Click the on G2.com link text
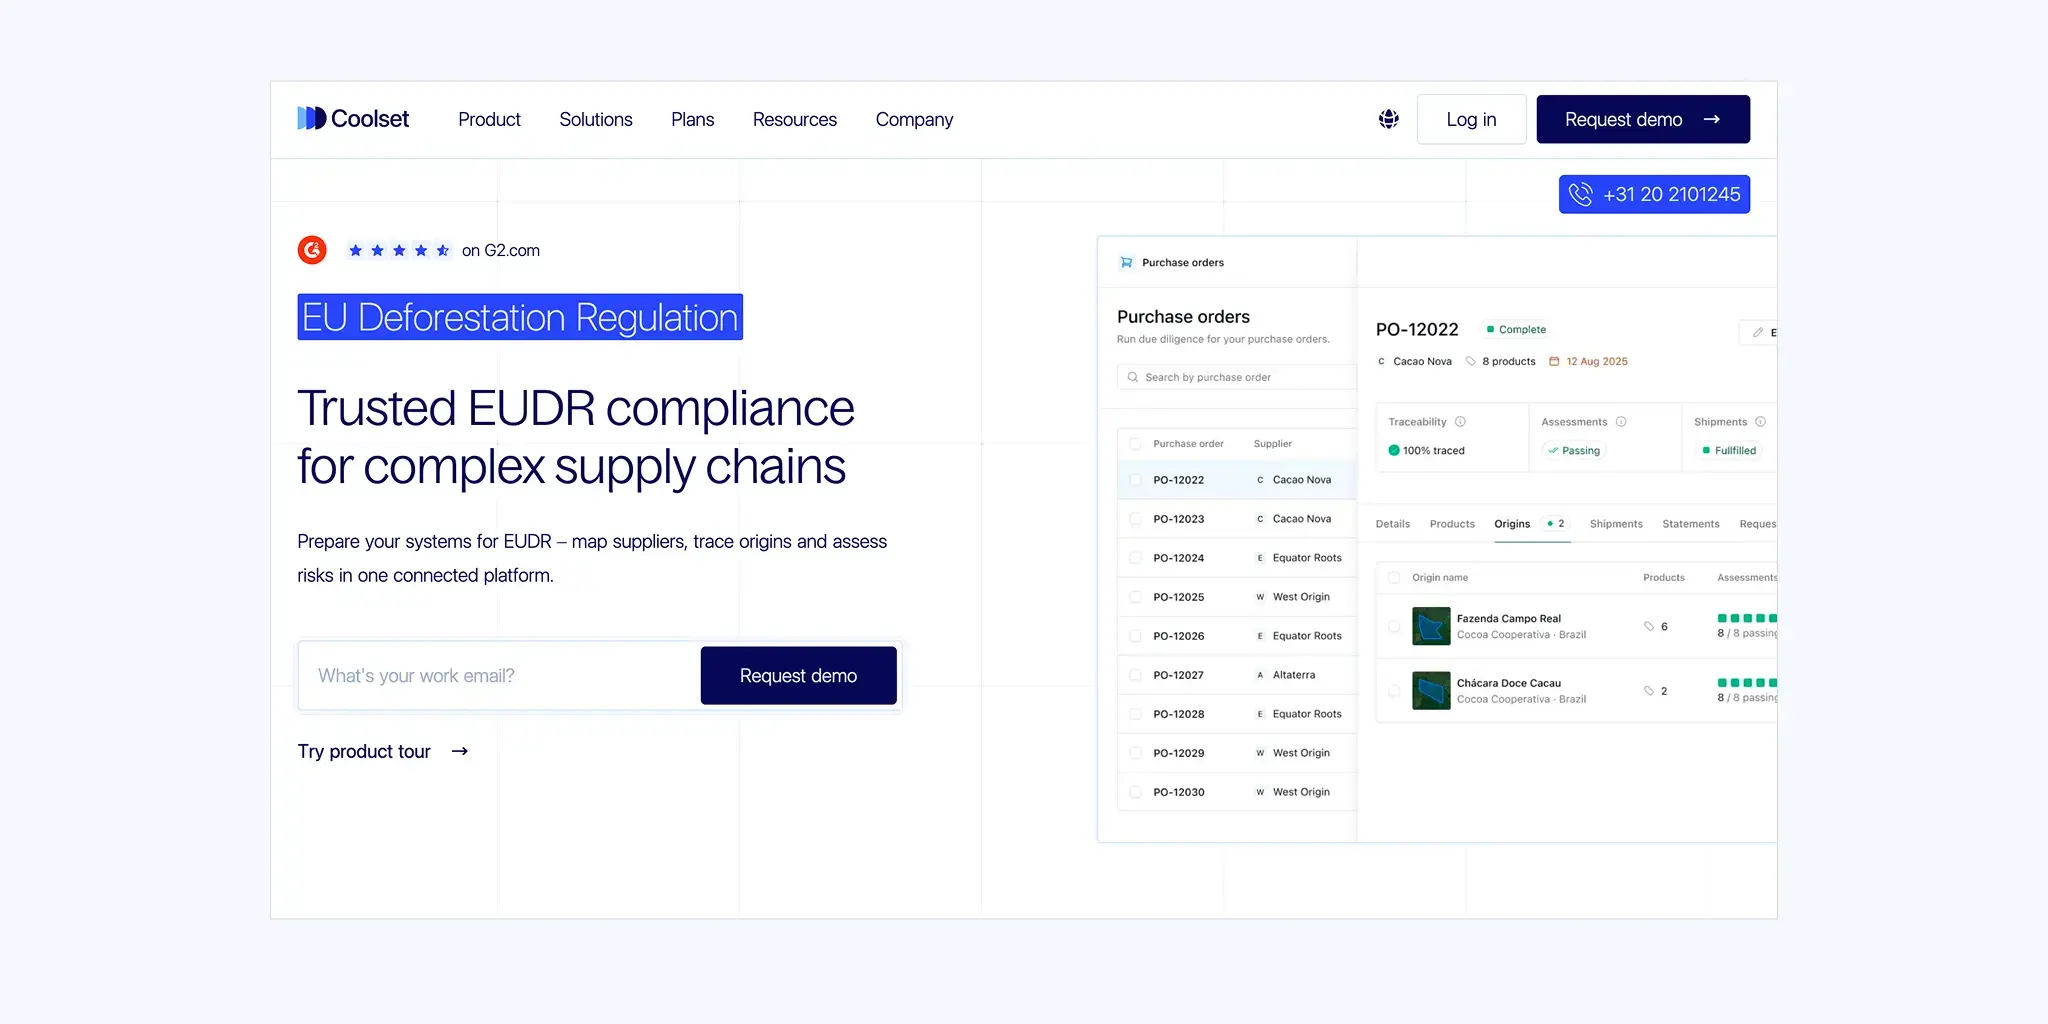The width and height of the screenshot is (2048, 1024). 501,250
